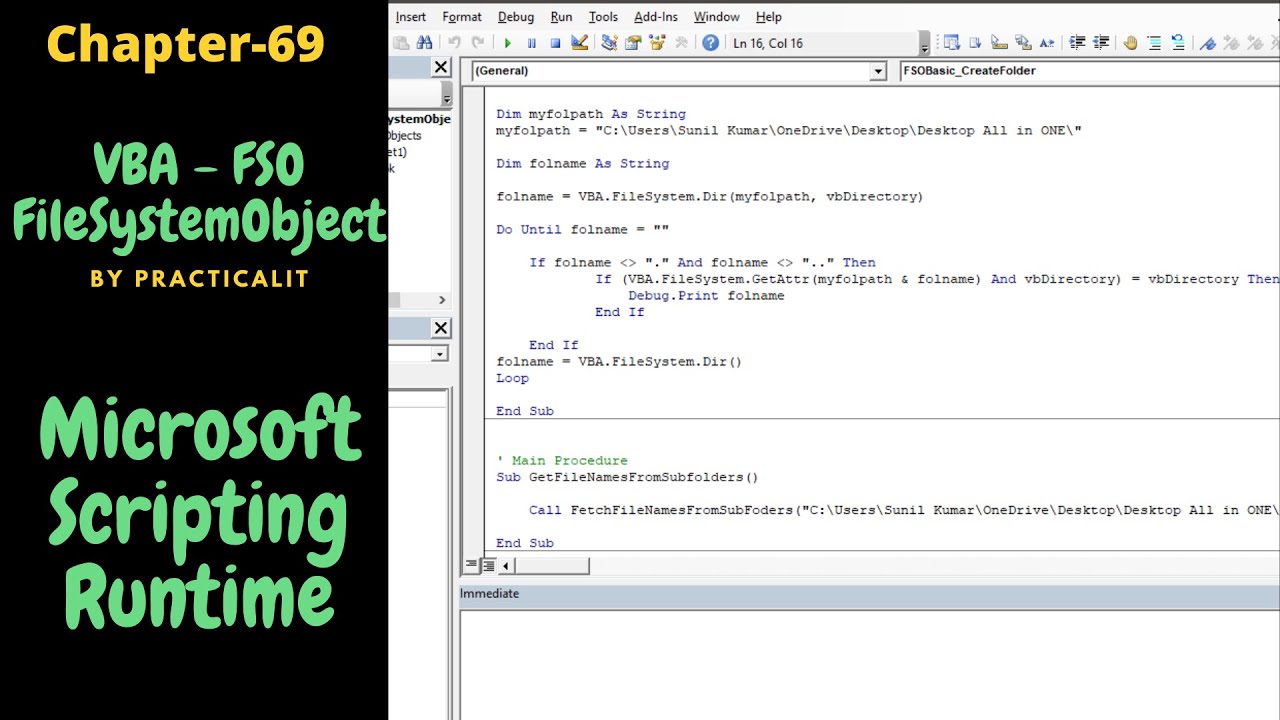1280x720 pixels.
Task: Click List Properties/Methods icon
Action: (x=952, y=43)
